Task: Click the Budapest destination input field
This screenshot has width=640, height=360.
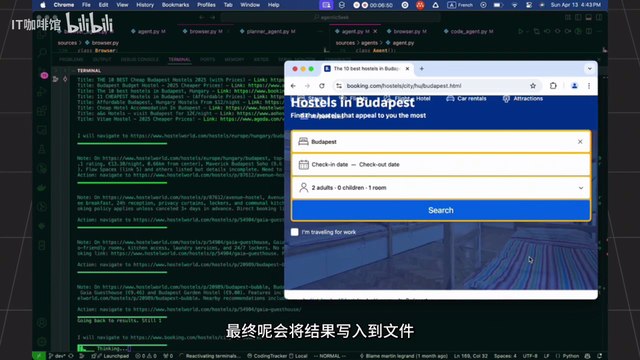Action: coord(440,142)
